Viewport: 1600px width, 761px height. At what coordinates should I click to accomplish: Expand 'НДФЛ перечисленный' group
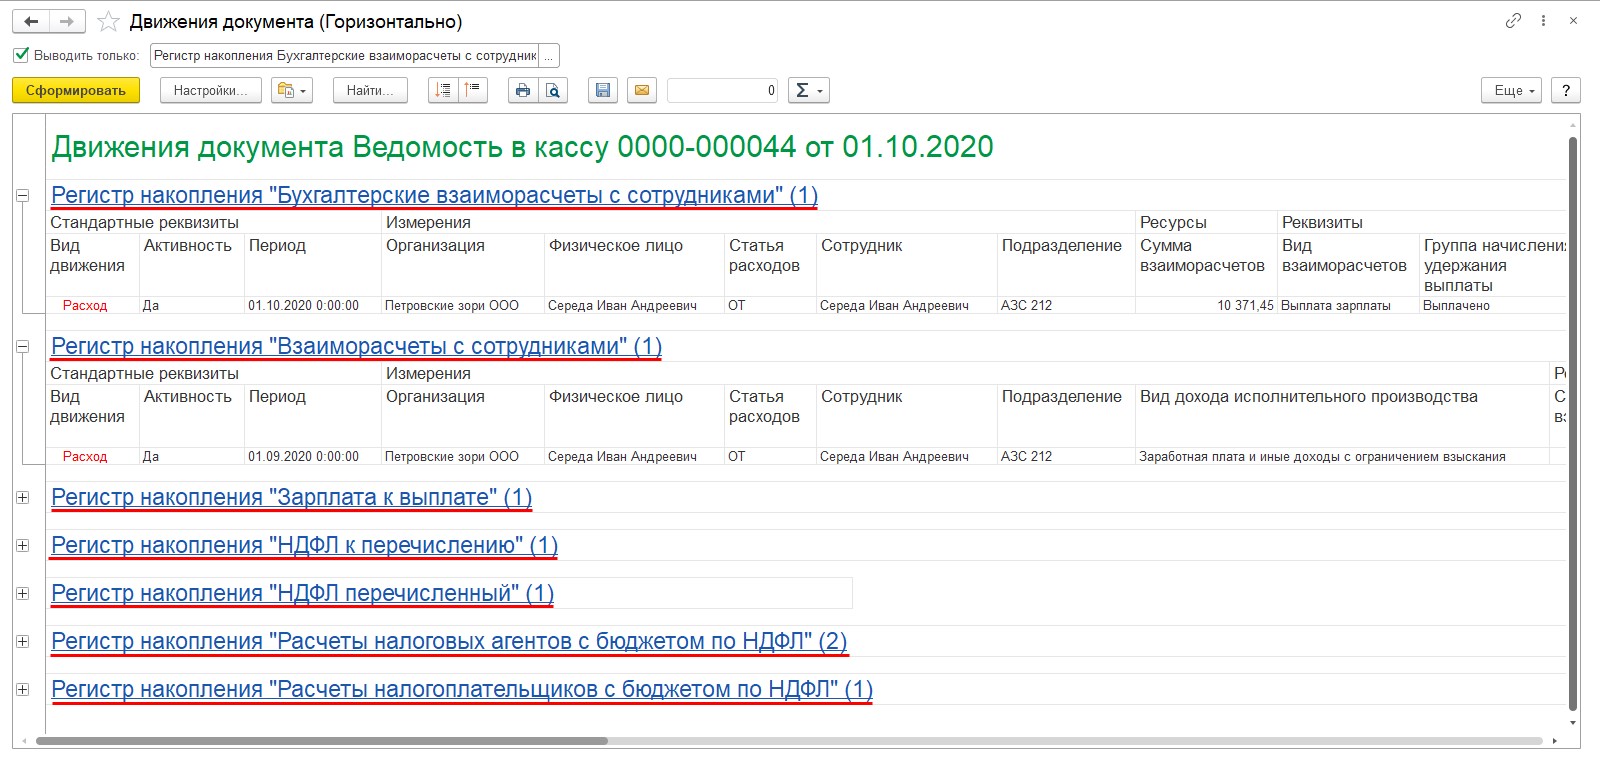click(22, 593)
